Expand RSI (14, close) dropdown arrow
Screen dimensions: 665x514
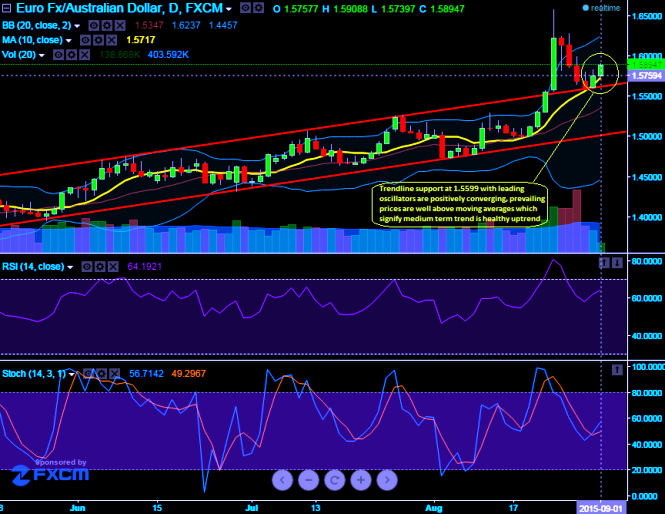pyautogui.click(x=70, y=268)
